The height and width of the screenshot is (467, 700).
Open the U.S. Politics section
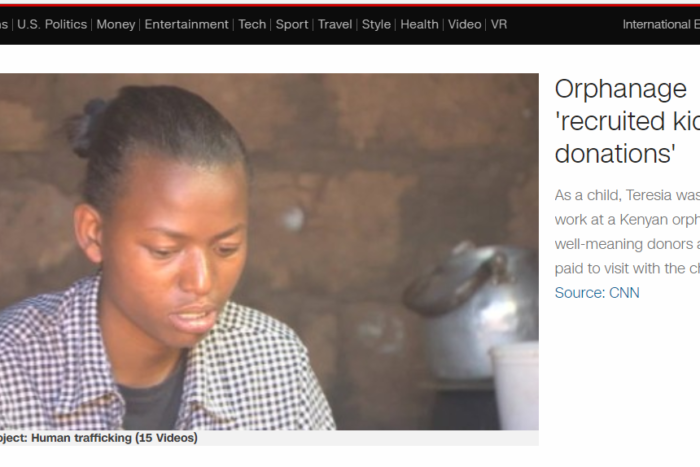click(52, 24)
